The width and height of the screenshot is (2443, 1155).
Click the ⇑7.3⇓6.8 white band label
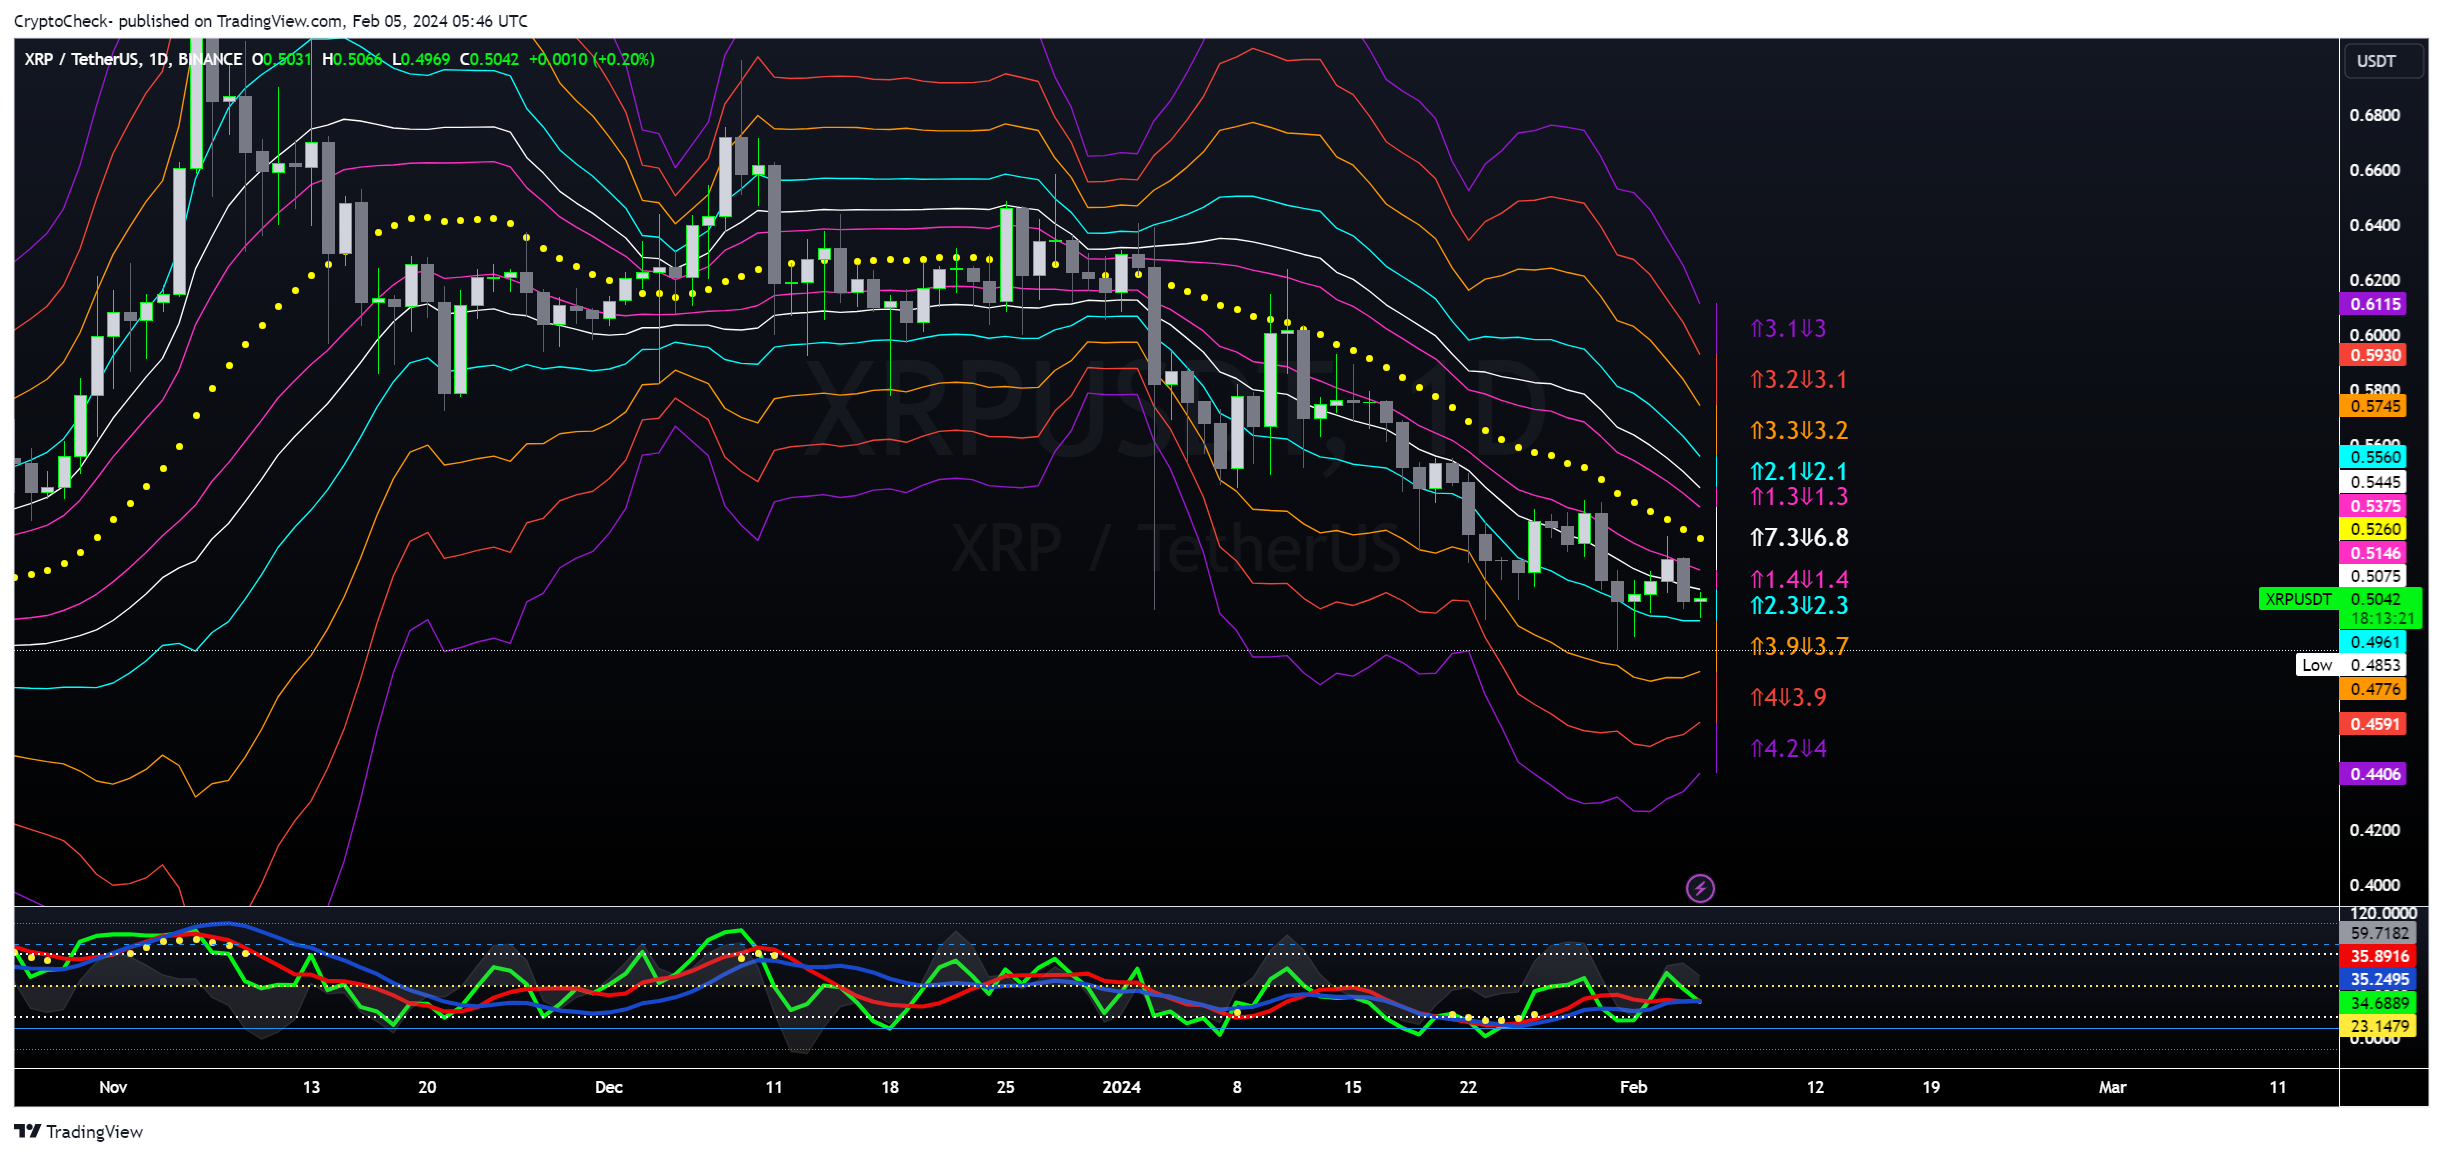click(x=1799, y=537)
